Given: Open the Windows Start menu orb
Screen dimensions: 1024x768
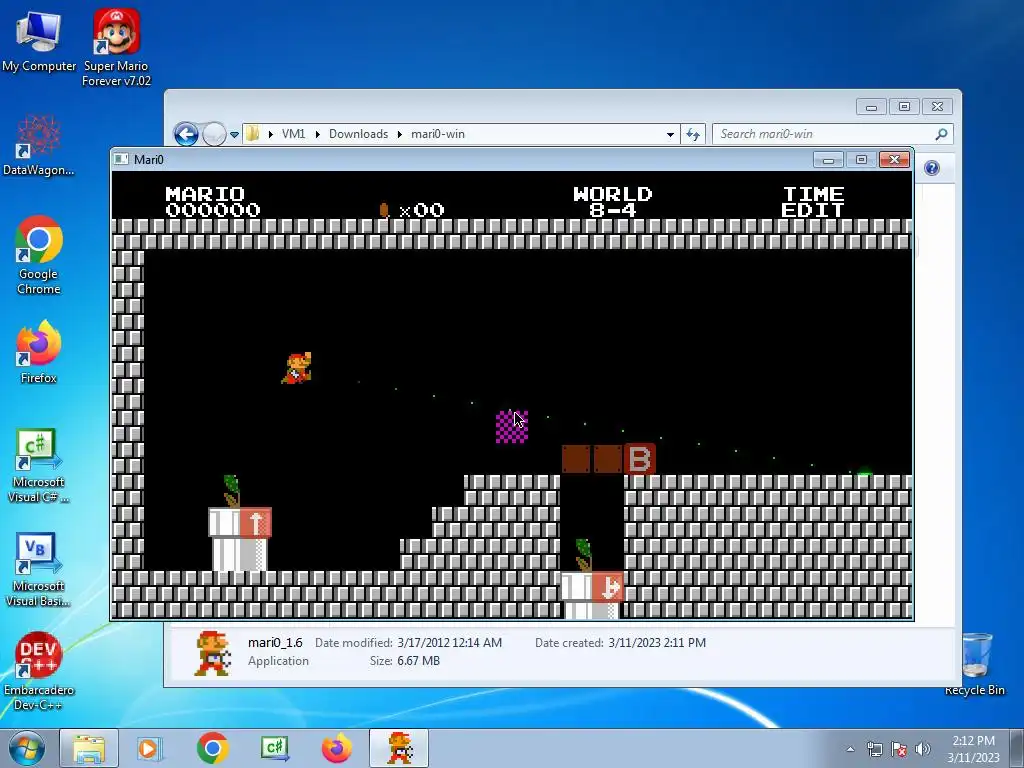Looking at the screenshot, I should click(x=27, y=748).
